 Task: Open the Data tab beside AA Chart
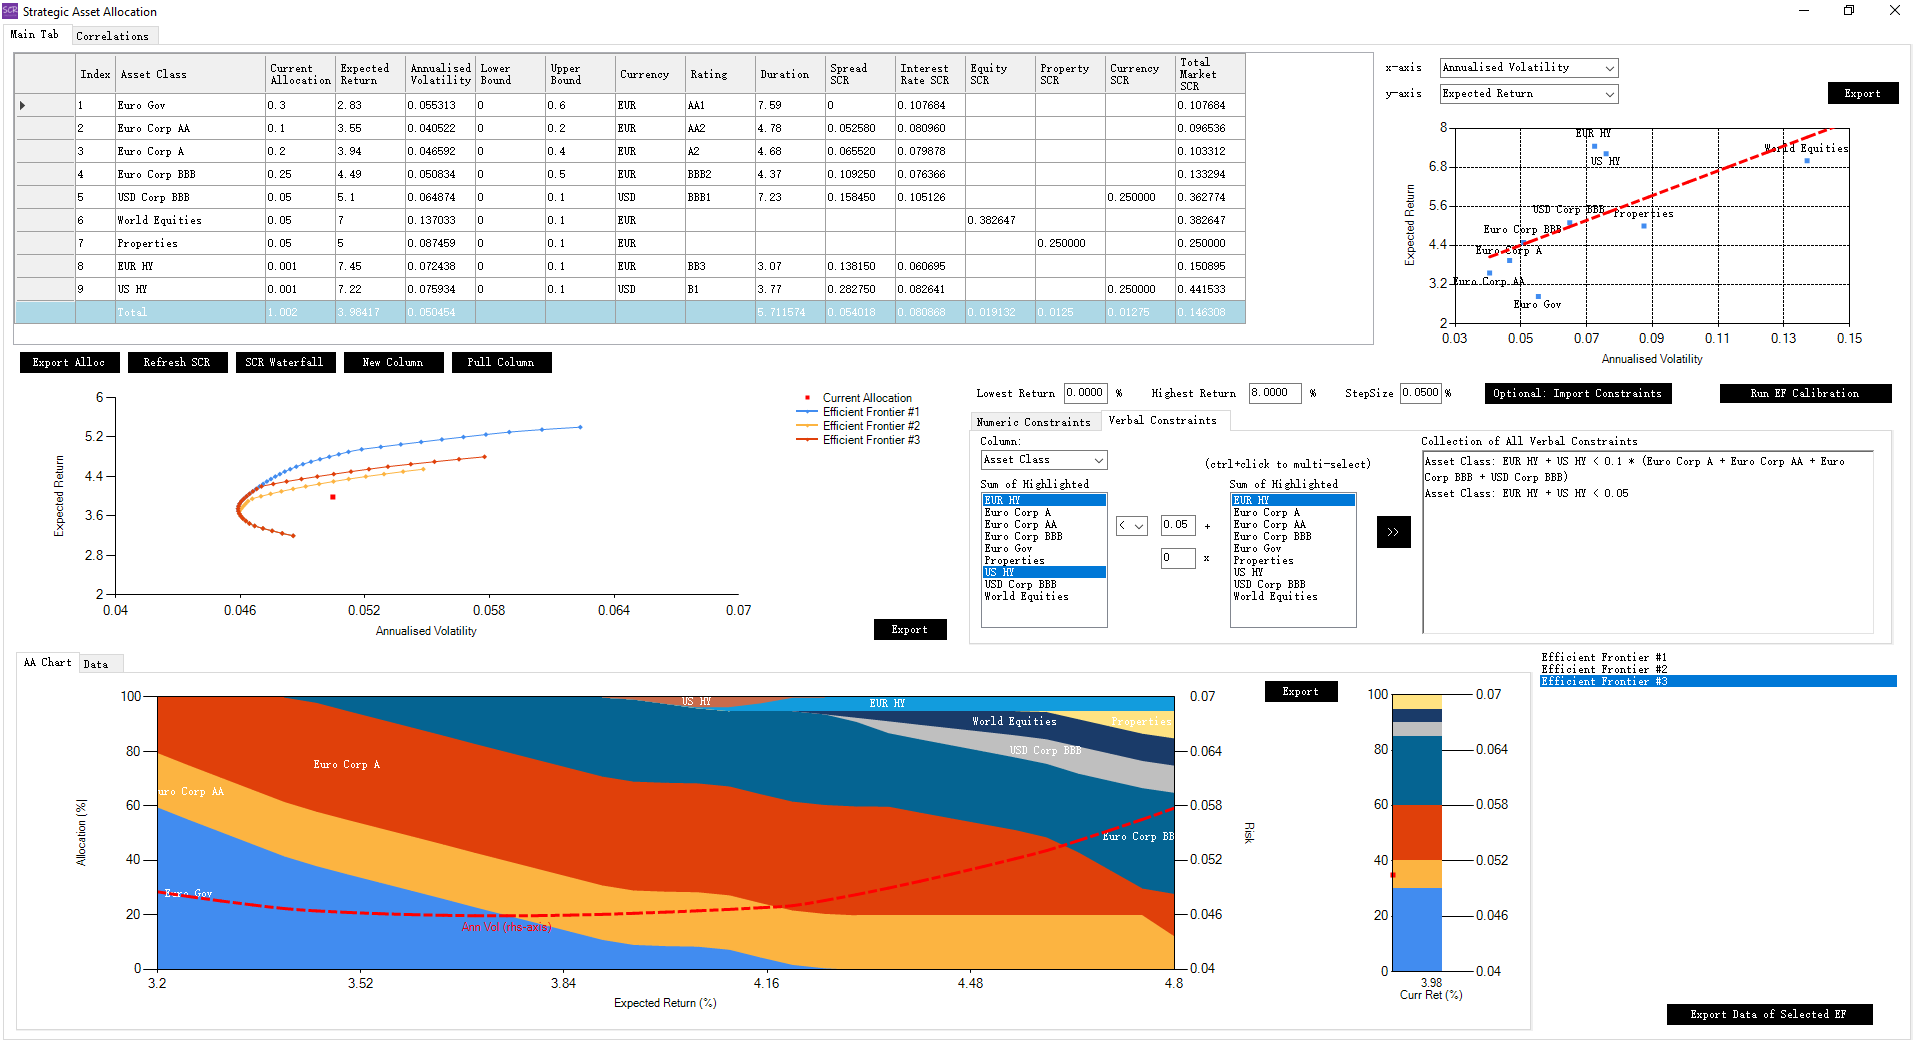click(x=96, y=664)
